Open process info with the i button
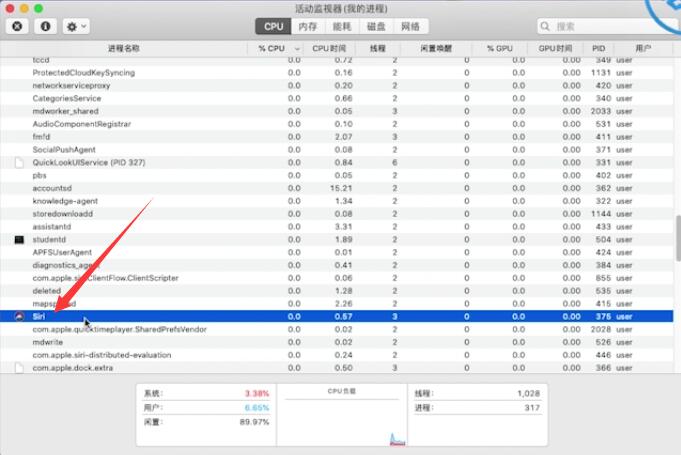Screen dimensions: 681x455 45,26
